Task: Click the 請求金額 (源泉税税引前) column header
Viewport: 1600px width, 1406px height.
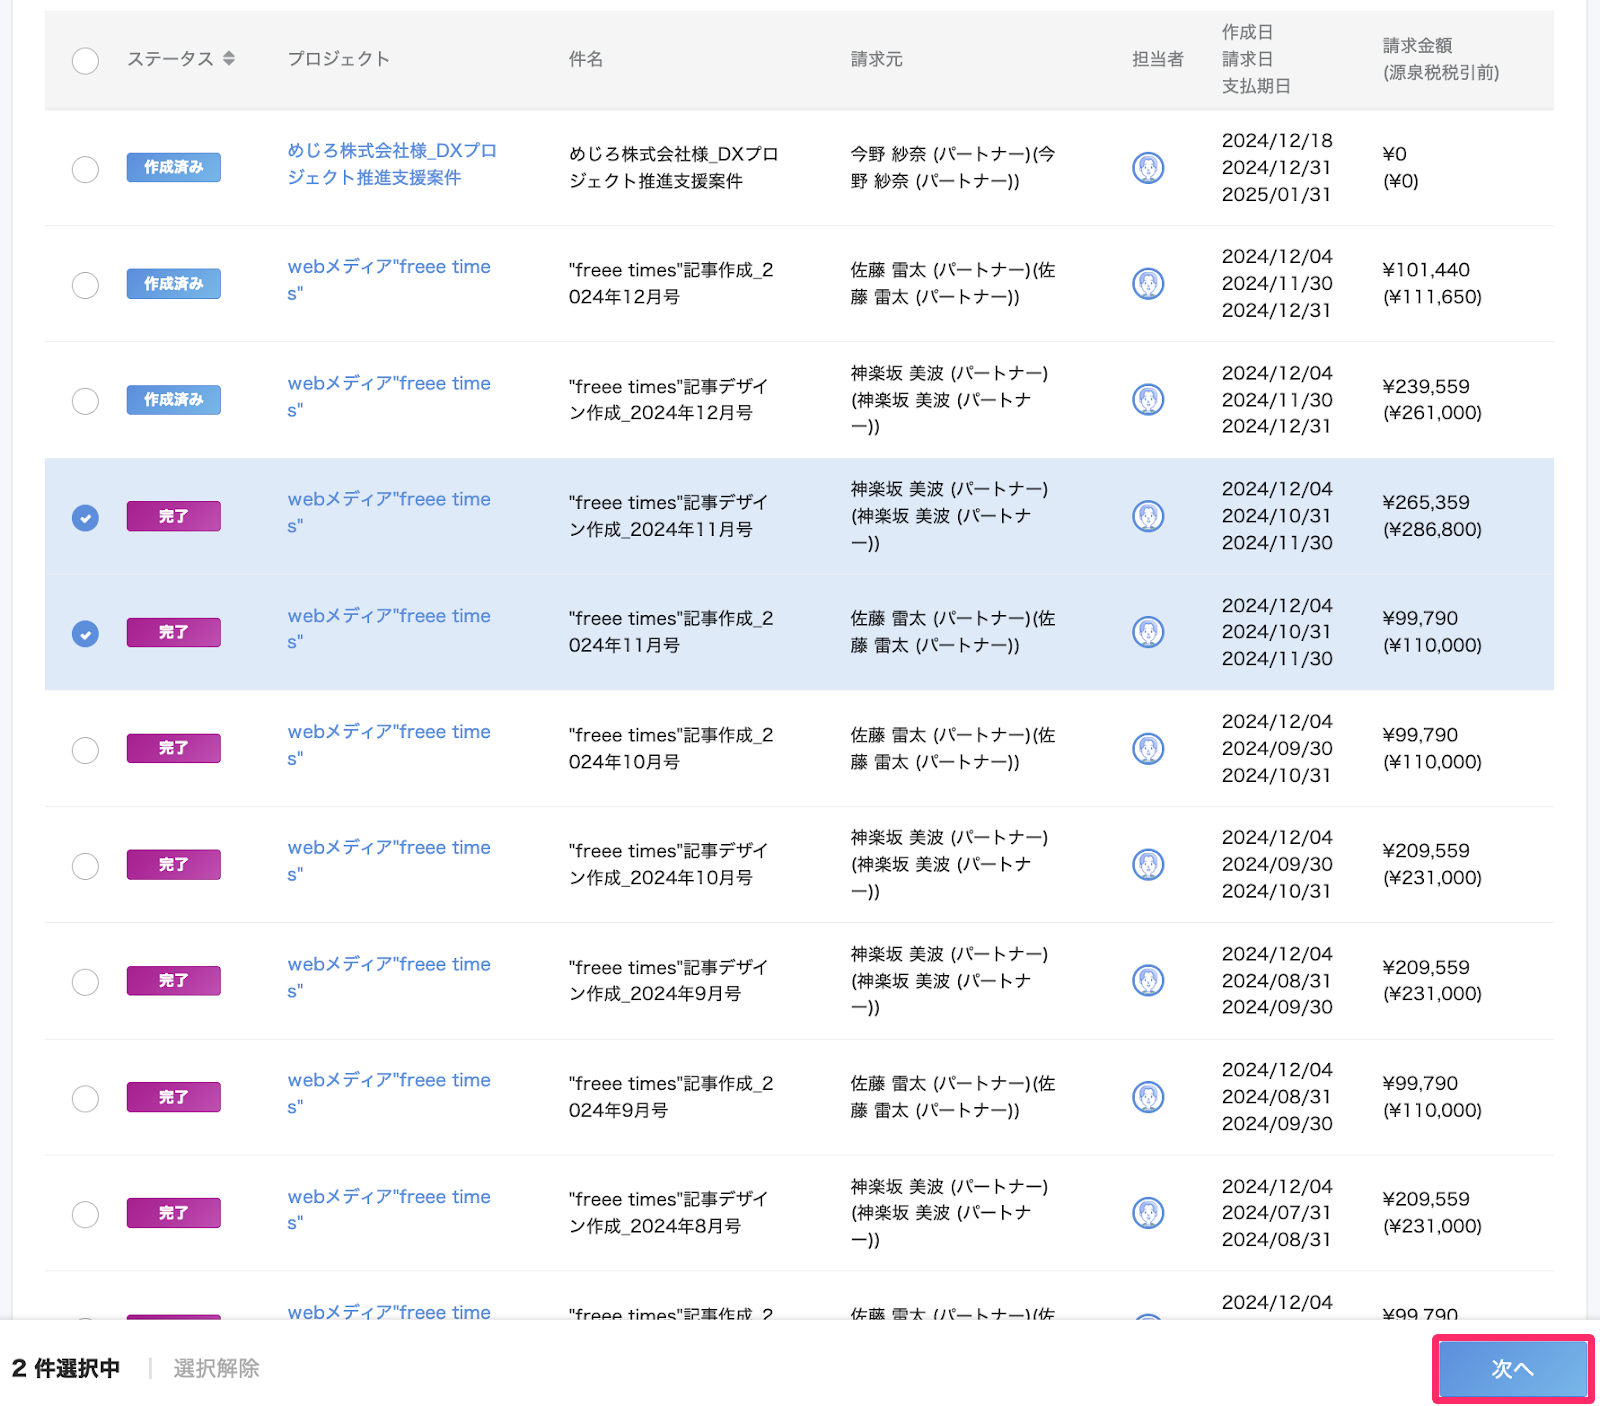Action: [x=1441, y=59]
